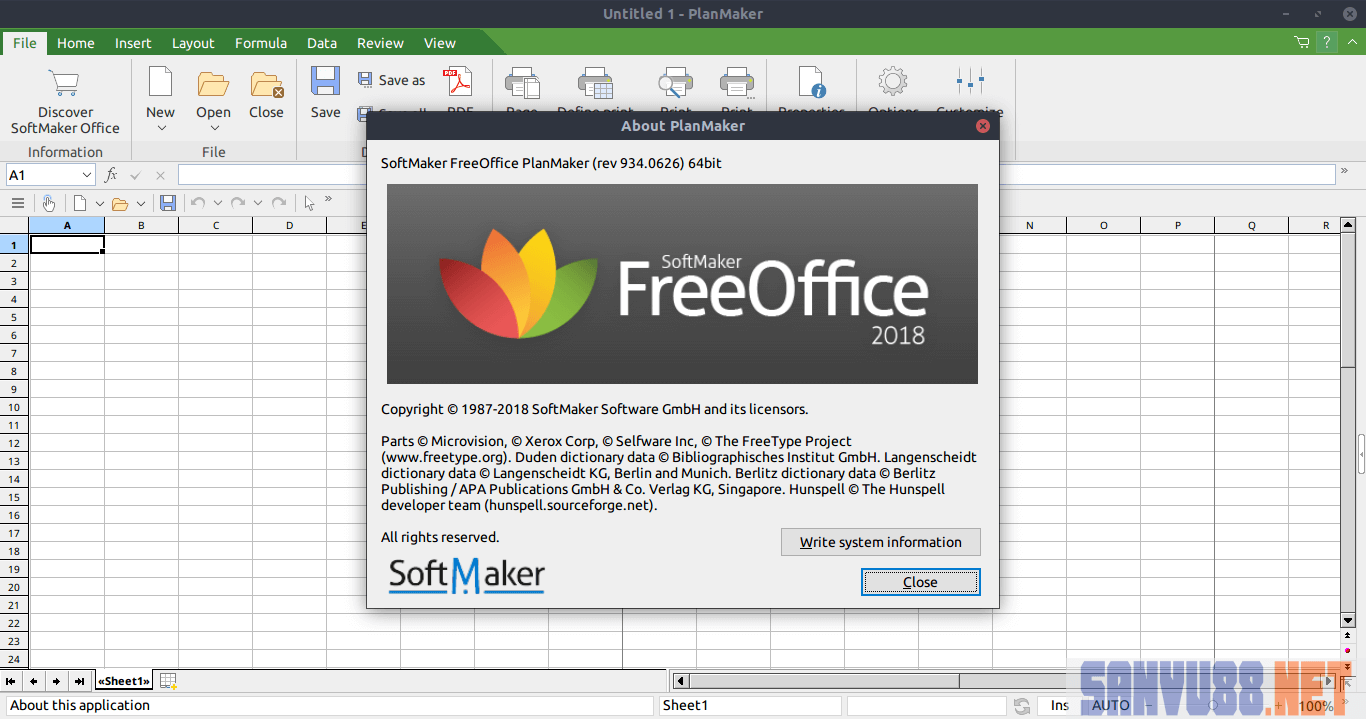This screenshot has height=719, width=1366.
Task: Click the large Save floppy icon in ribbon
Action: coord(325,82)
